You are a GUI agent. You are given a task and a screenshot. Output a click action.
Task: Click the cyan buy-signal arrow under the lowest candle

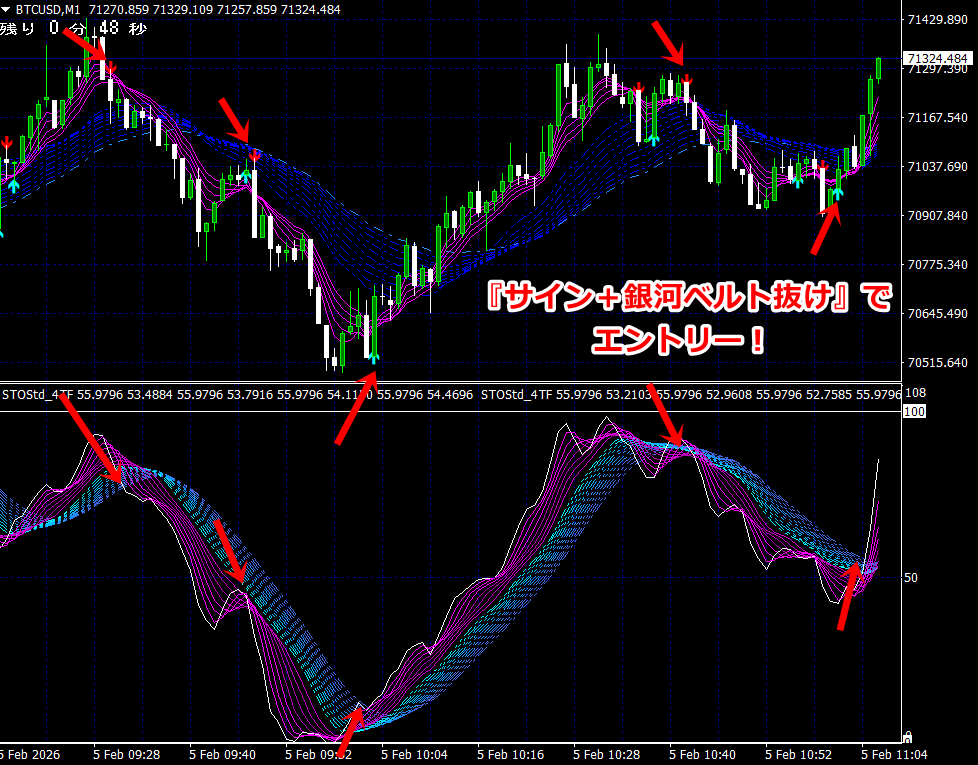point(374,357)
